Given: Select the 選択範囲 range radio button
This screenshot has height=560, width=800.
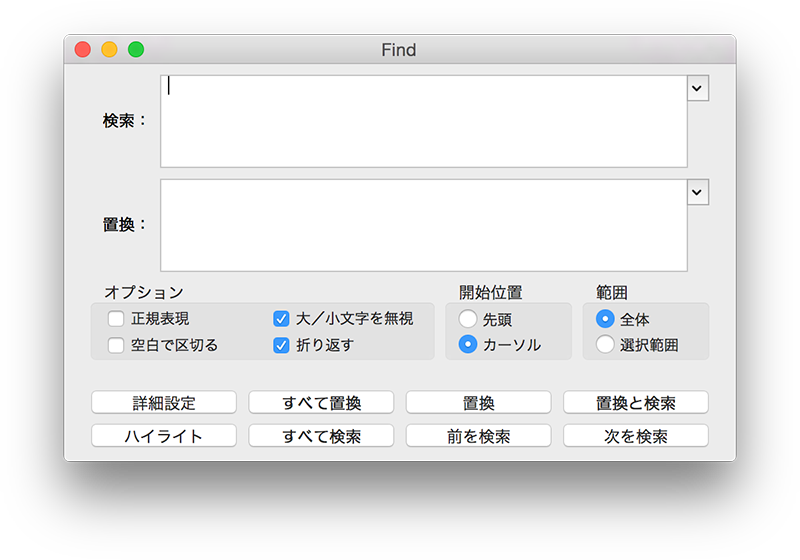Looking at the screenshot, I should (x=605, y=344).
